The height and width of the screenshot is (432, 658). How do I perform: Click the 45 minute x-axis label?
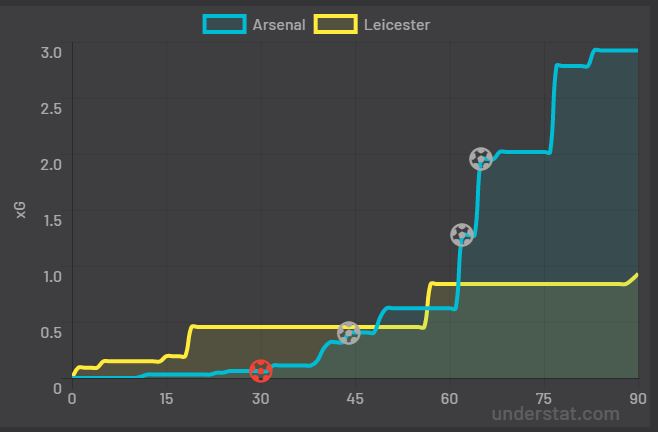coord(355,398)
